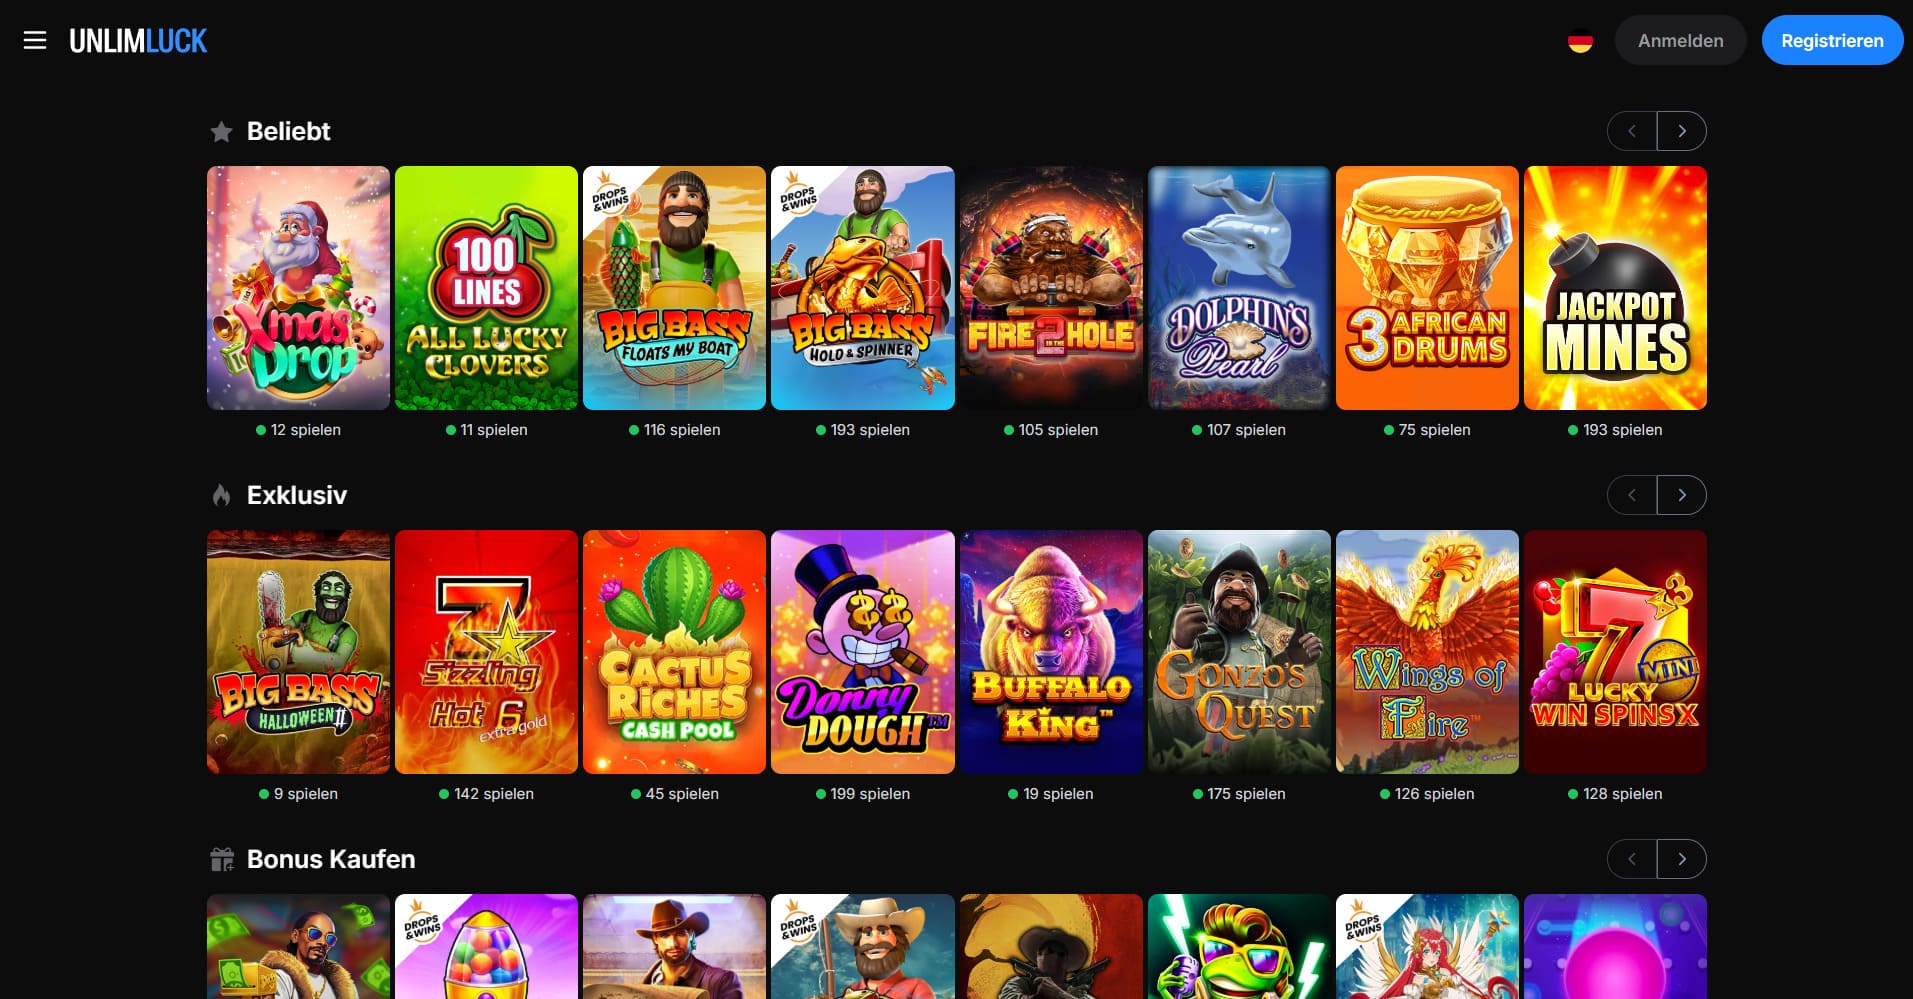The width and height of the screenshot is (1913, 999).
Task: Select the Gonzo's Quest game tile
Action: (1239, 652)
